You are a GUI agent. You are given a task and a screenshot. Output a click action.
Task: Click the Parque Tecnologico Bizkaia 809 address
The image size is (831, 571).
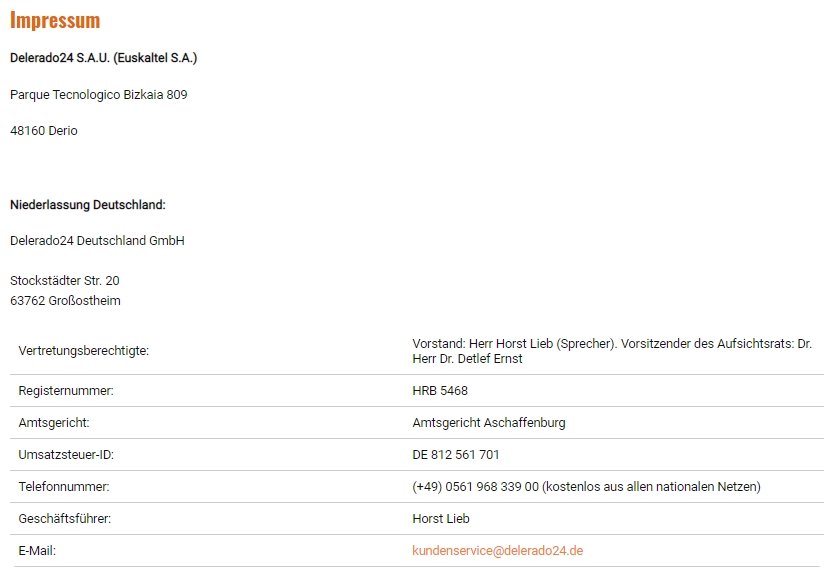tap(99, 94)
